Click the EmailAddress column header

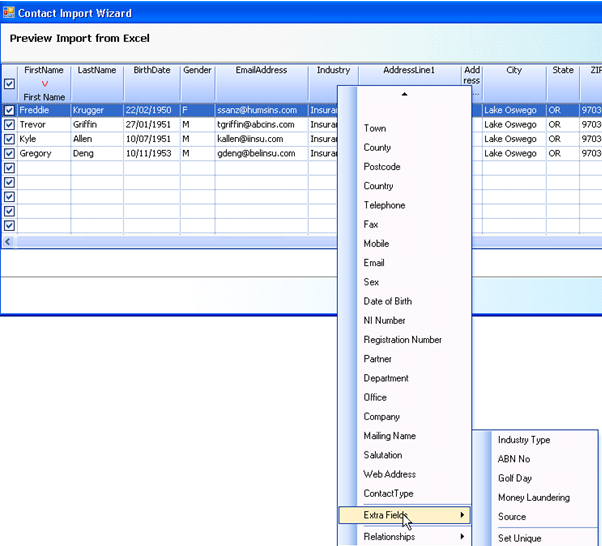(261, 83)
